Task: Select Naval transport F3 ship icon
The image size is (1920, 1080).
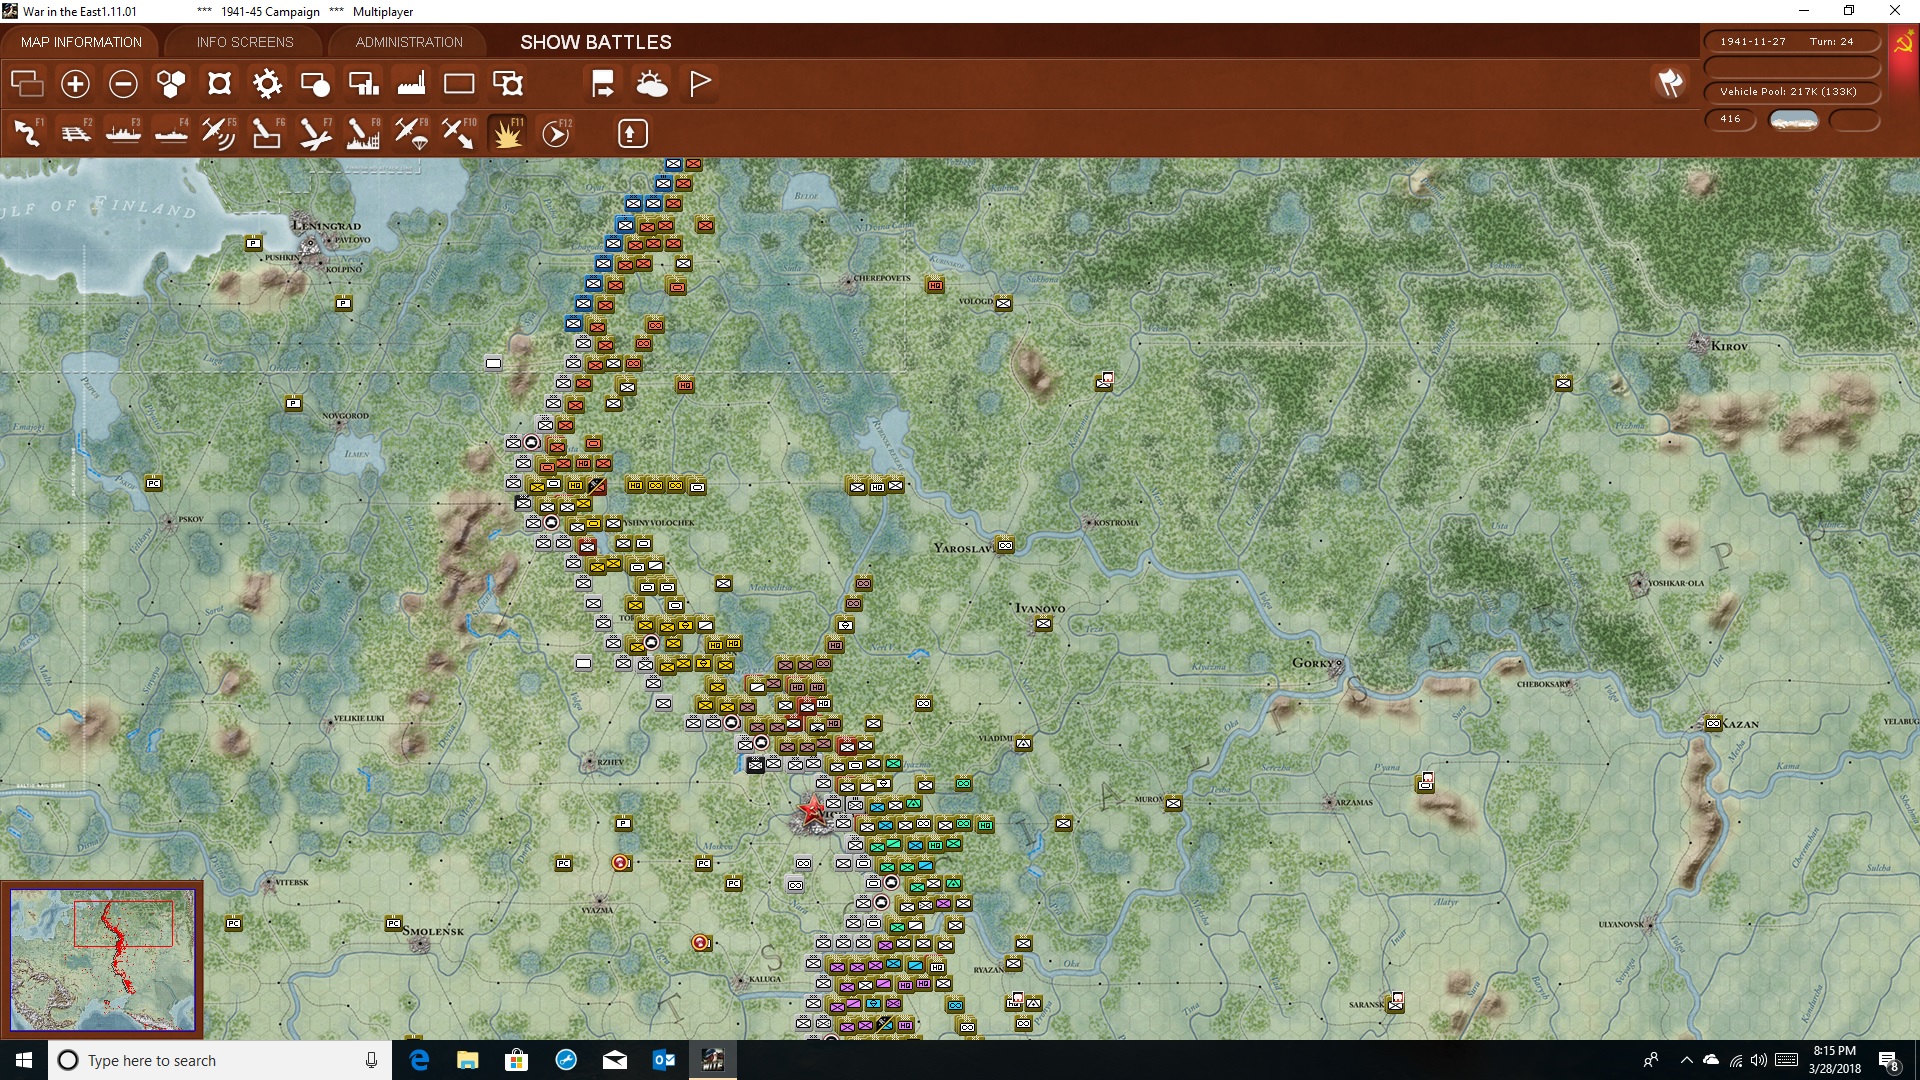Action: click(123, 133)
